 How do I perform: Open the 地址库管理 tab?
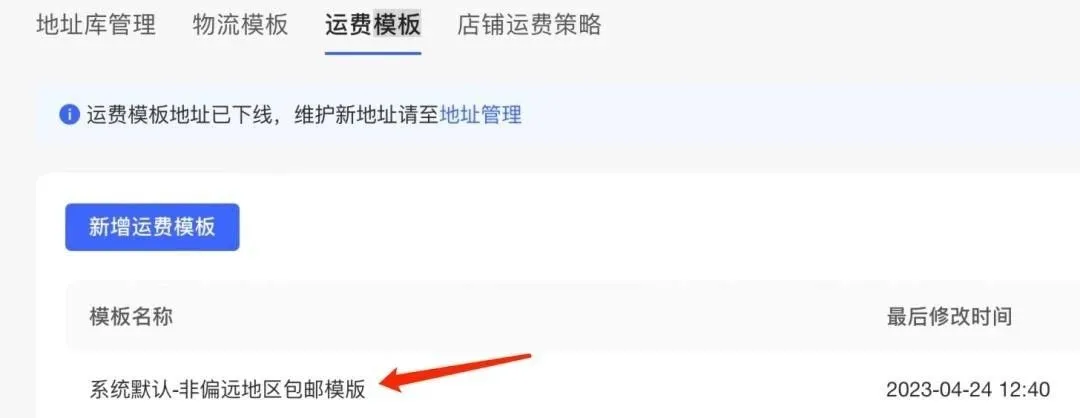pyautogui.click(x=96, y=25)
